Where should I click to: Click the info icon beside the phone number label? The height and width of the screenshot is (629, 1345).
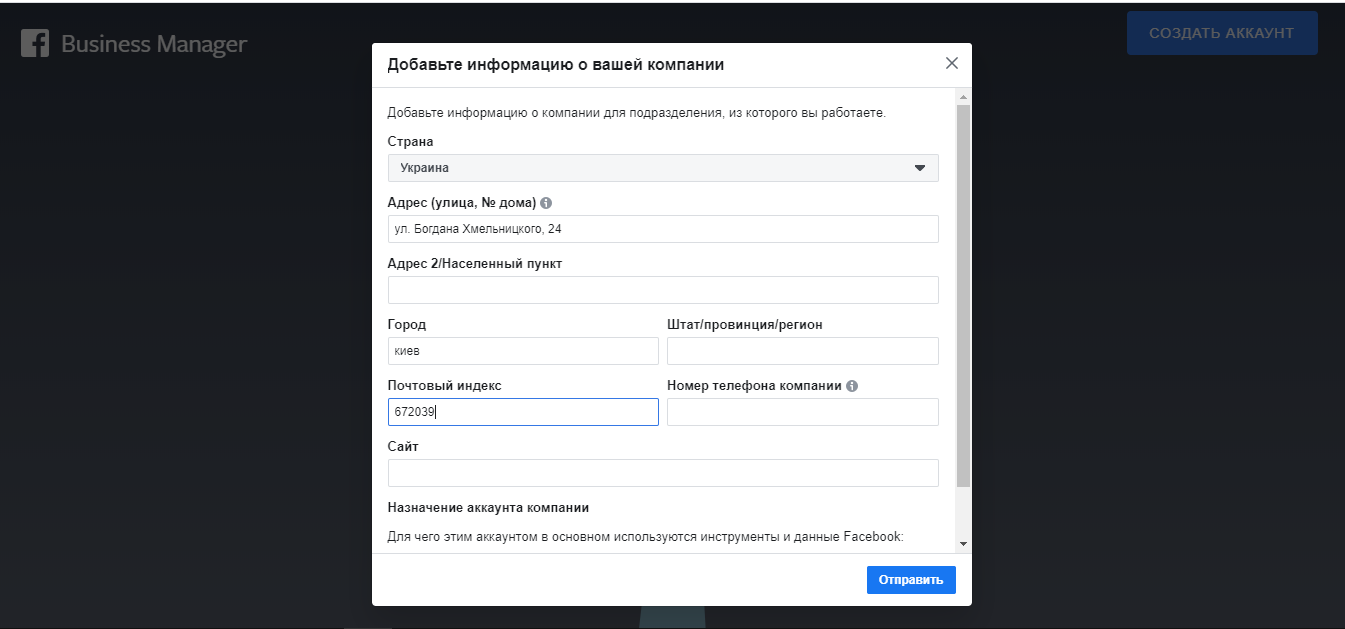(x=852, y=386)
